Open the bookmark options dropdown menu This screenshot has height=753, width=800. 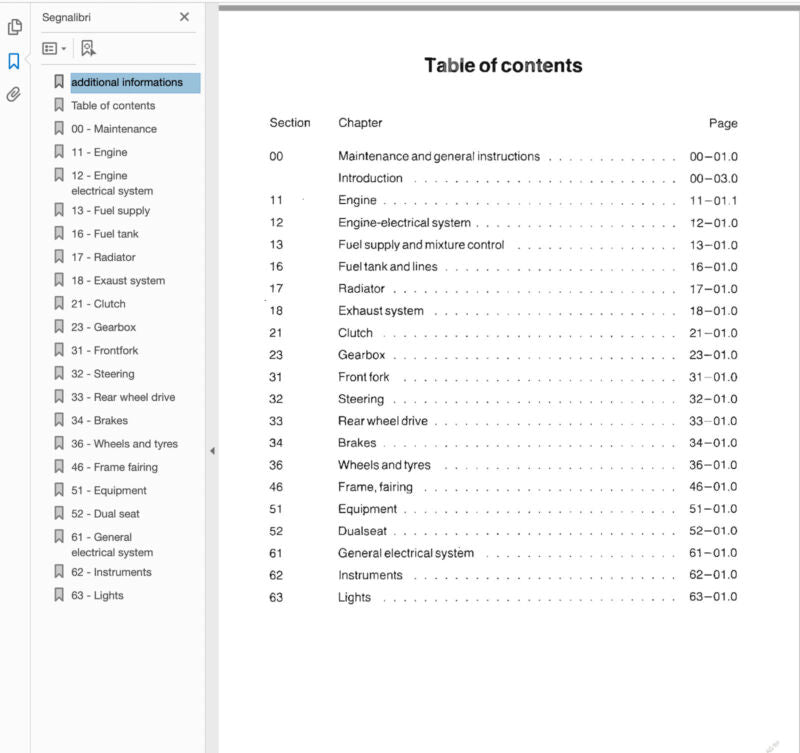(54, 48)
